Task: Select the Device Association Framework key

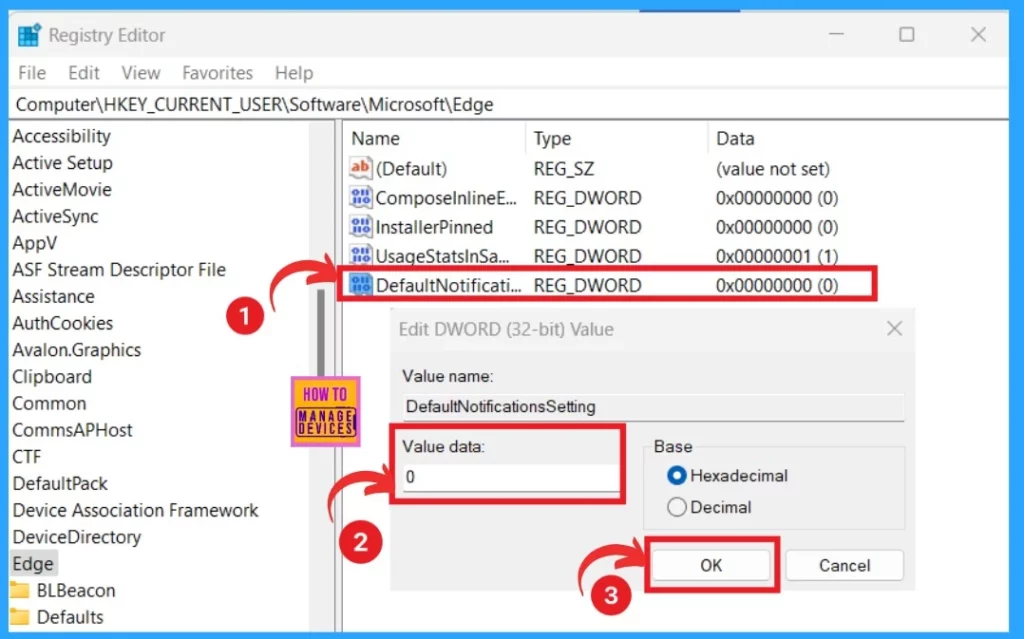Action: [x=135, y=510]
